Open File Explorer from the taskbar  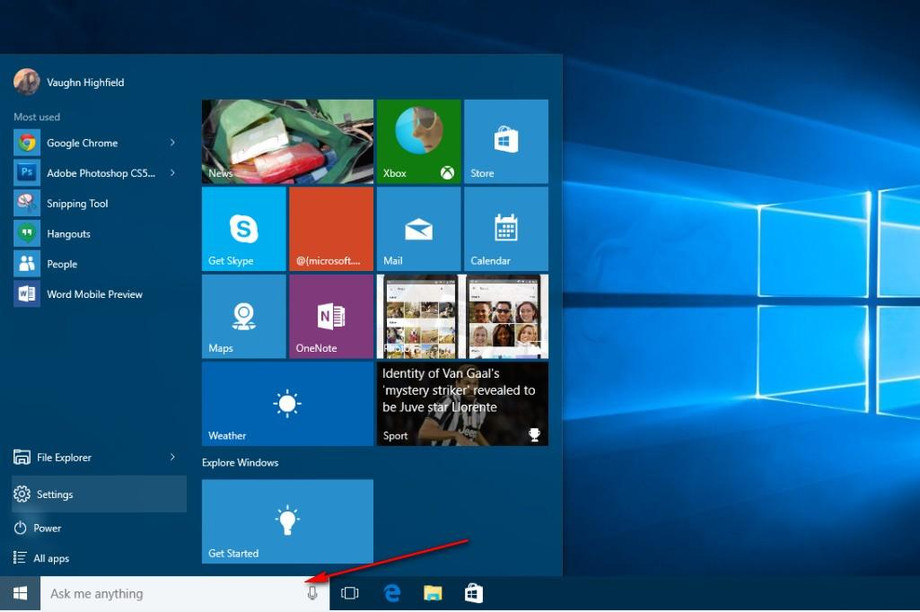click(x=433, y=593)
